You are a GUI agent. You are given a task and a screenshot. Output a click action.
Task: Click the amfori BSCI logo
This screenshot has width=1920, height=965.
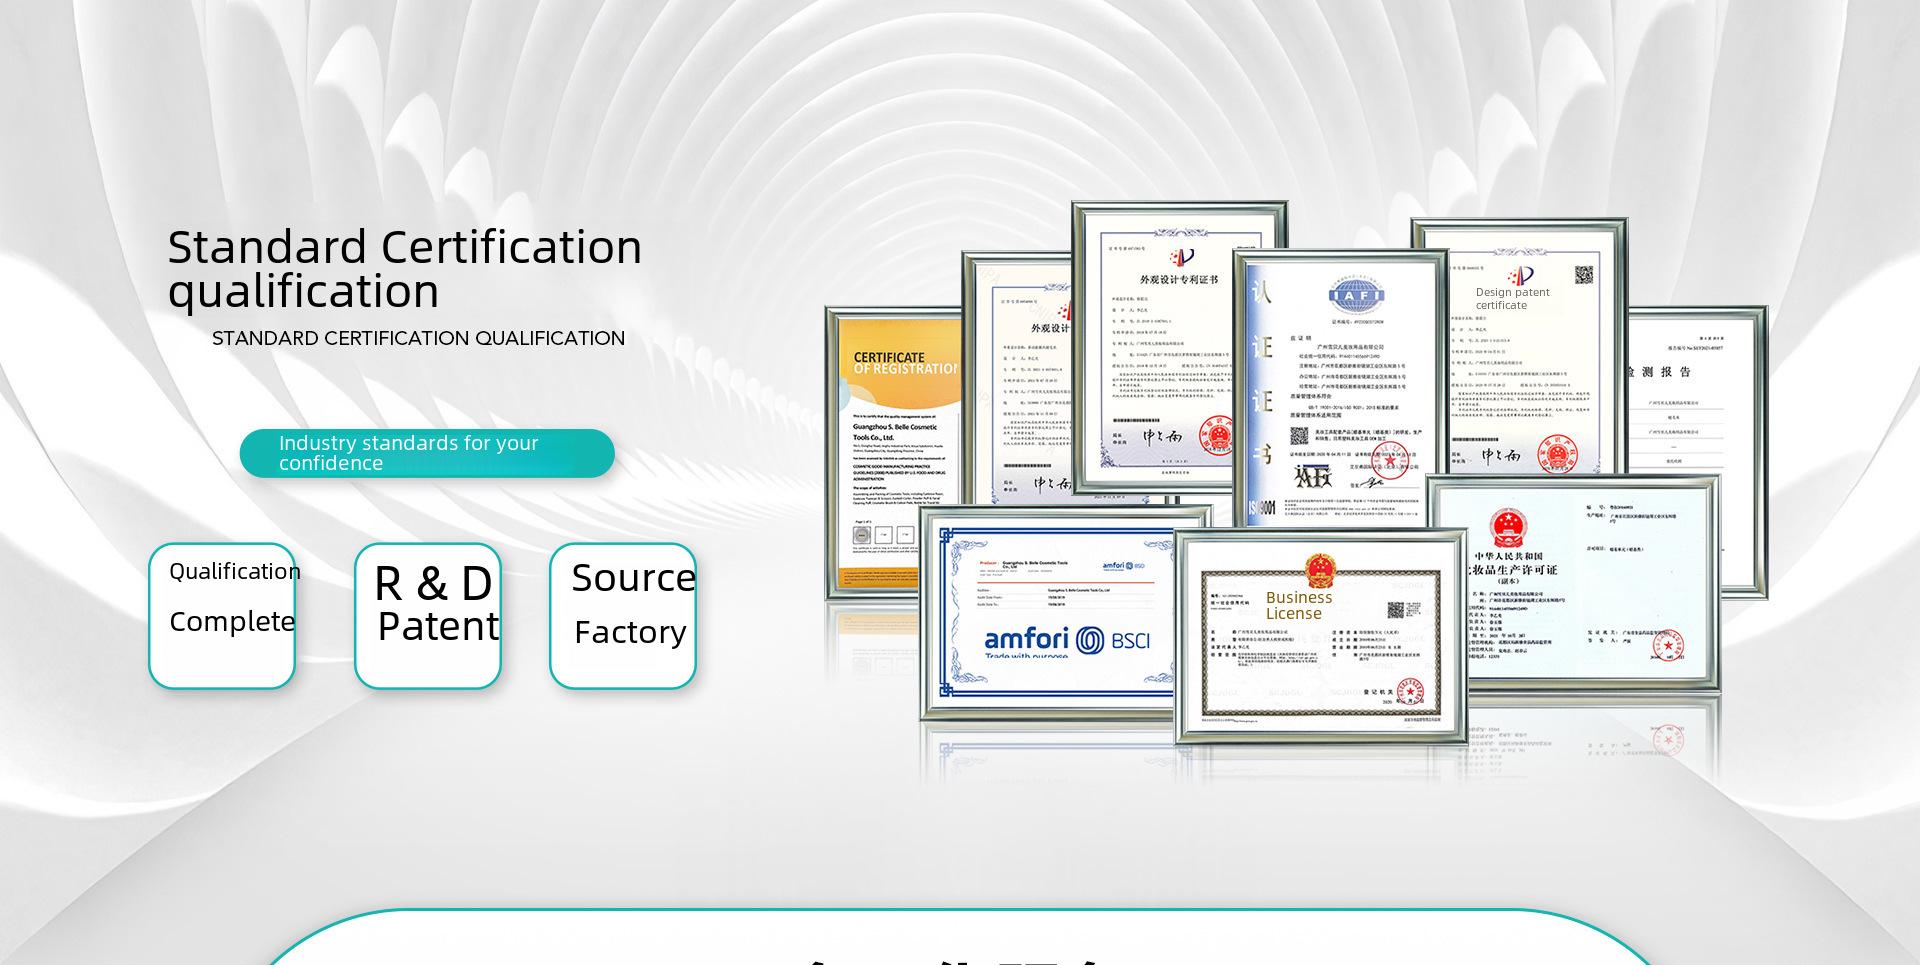[1067, 640]
